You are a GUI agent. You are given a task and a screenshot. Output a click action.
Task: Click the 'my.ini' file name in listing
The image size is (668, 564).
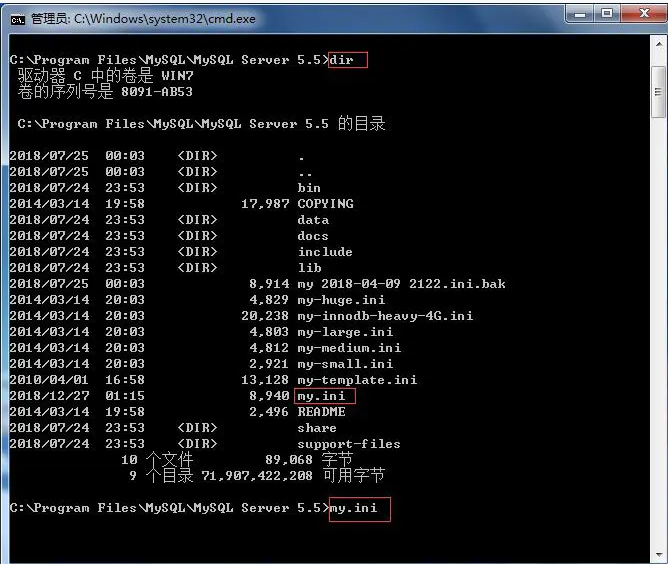321,396
